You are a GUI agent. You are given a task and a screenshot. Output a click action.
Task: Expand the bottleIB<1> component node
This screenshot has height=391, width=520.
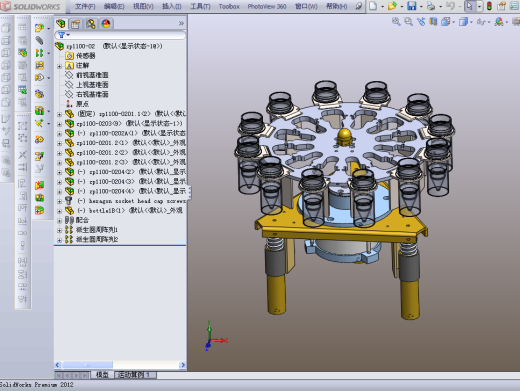(x=59, y=211)
